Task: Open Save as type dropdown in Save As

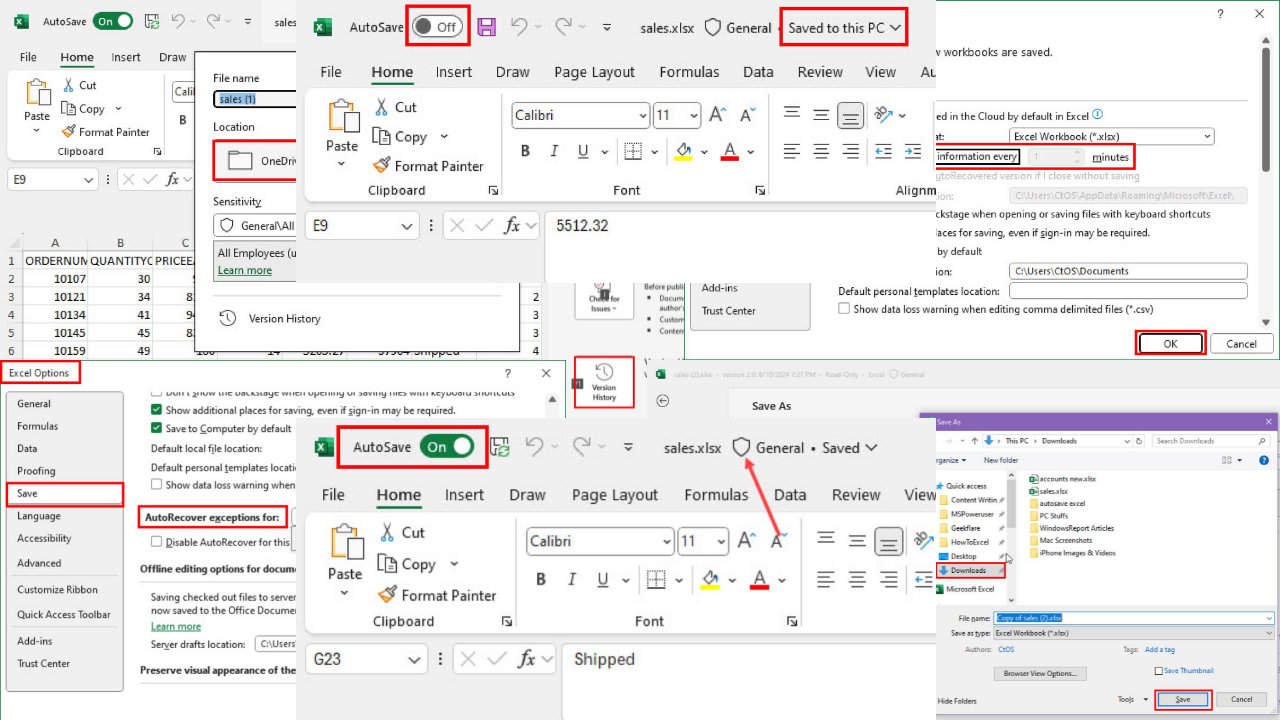Action: point(1268,633)
